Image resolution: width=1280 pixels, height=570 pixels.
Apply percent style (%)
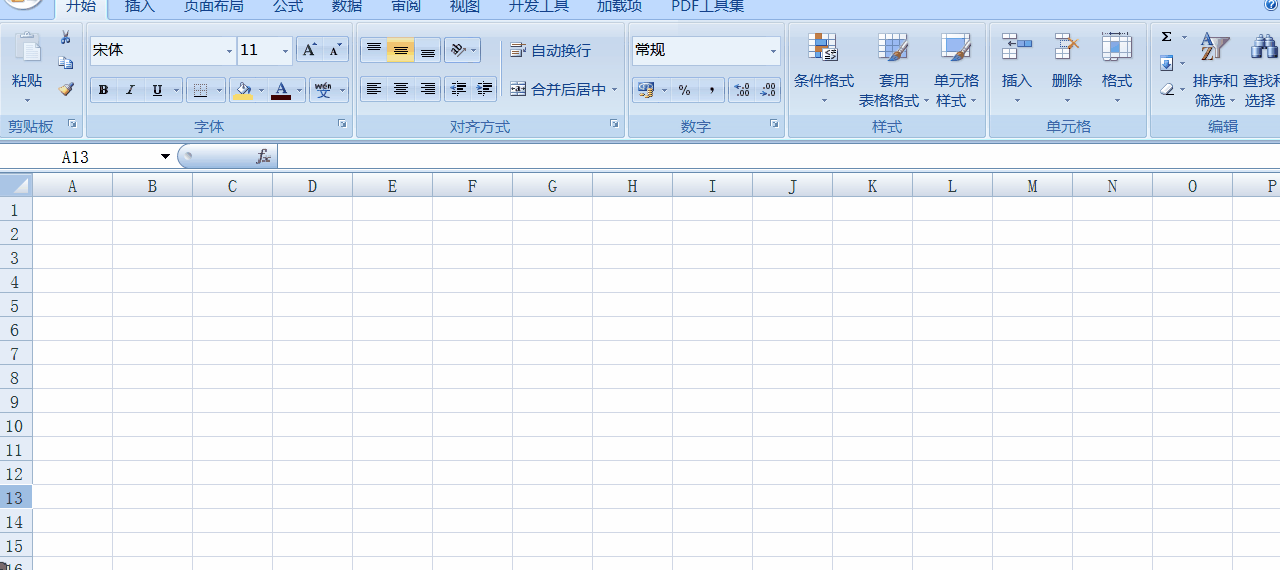(x=684, y=90)
